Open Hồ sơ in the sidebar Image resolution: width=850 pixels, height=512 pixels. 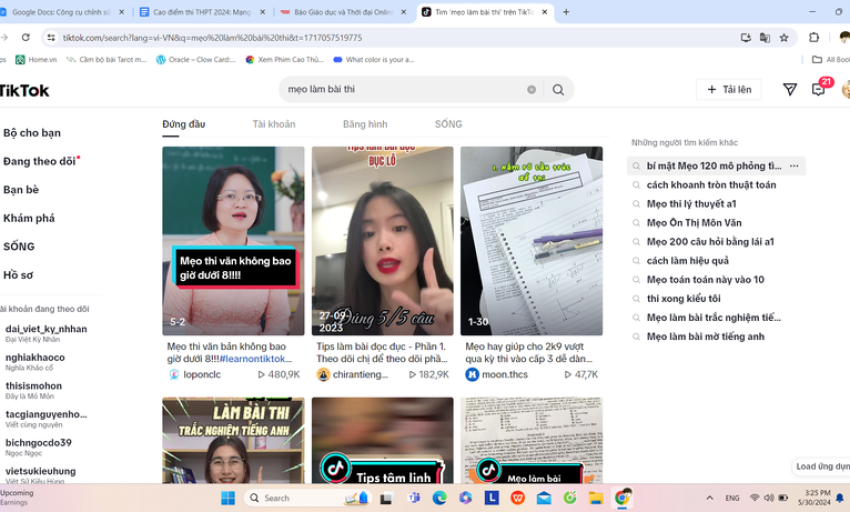18,275
